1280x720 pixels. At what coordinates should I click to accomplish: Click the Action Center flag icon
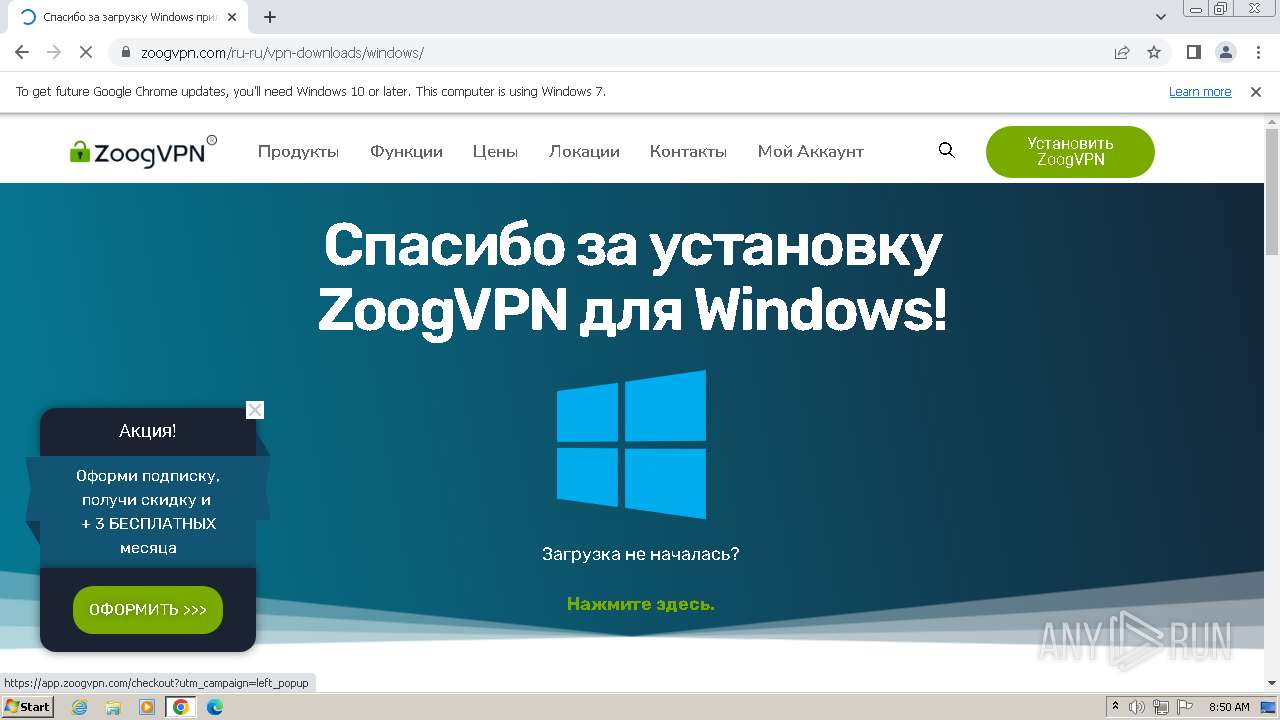pos(1185,707)
